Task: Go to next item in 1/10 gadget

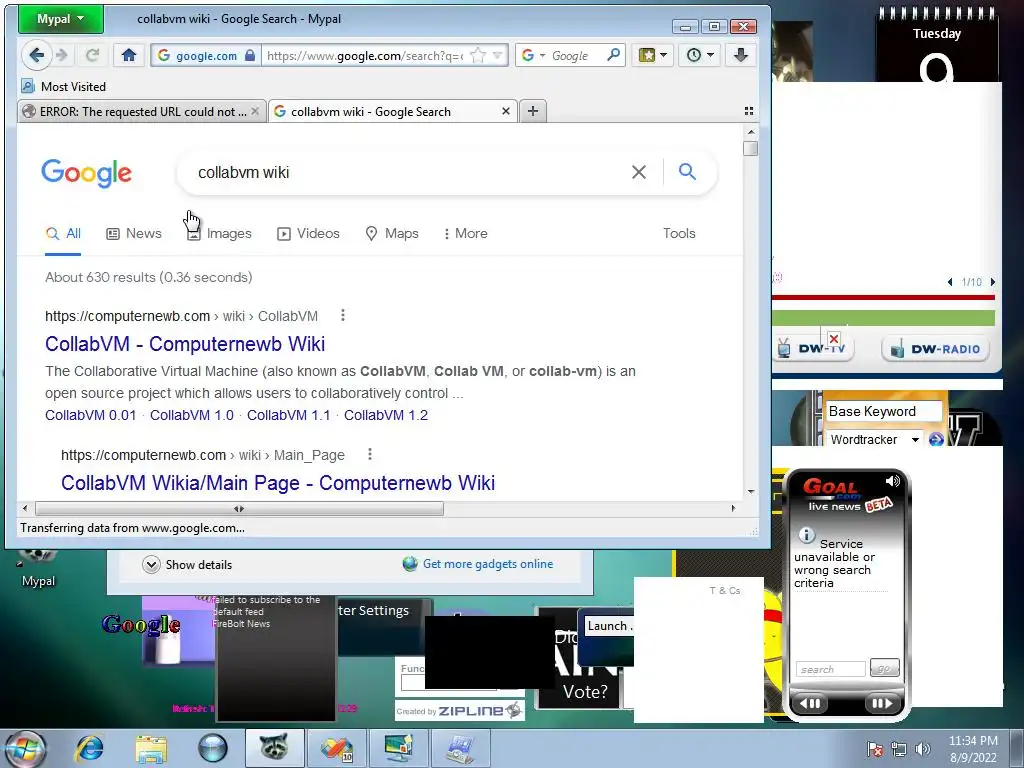Action: (993, 282)
